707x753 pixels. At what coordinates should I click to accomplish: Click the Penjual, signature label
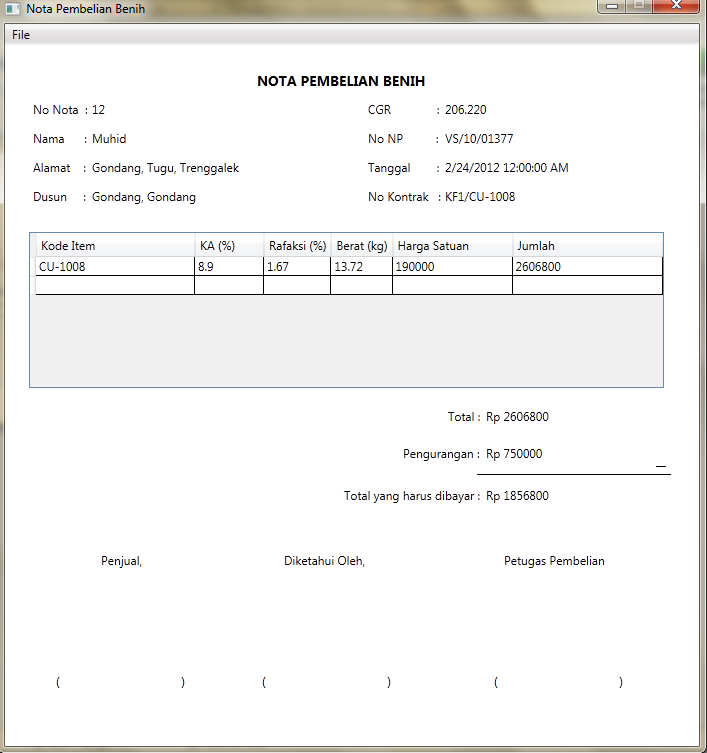point(122,561)
